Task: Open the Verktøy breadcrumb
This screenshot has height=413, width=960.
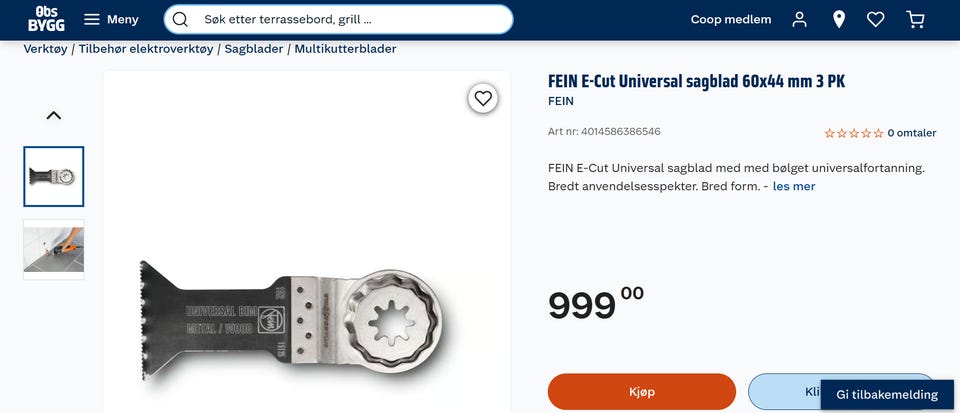Action: 45,49
